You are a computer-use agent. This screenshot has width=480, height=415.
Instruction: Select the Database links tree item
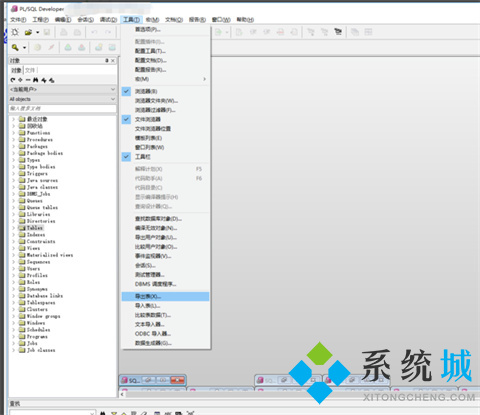coord(45,296)
